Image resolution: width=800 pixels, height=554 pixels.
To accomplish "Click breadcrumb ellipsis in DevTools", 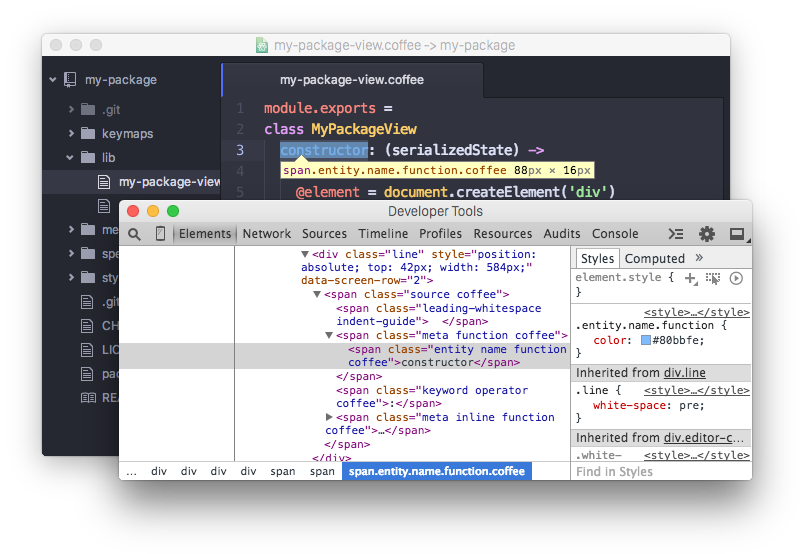I will (x=132, y=472).
